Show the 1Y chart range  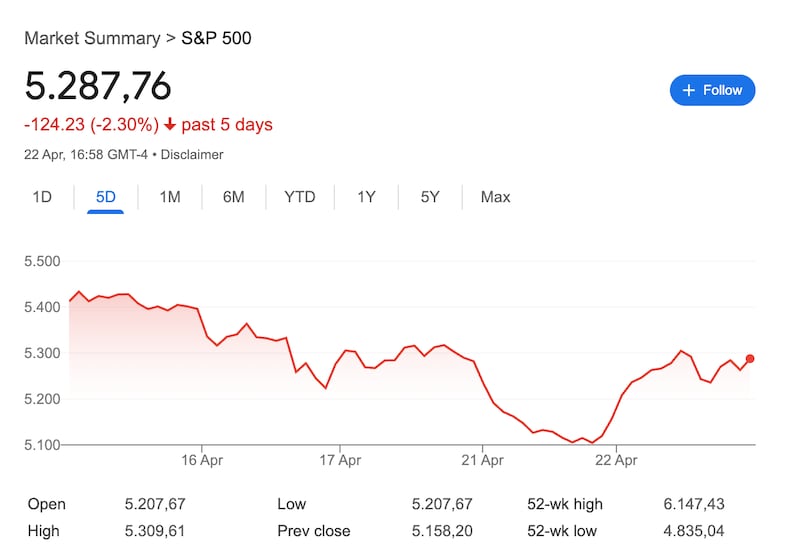(x=366, y=197)
